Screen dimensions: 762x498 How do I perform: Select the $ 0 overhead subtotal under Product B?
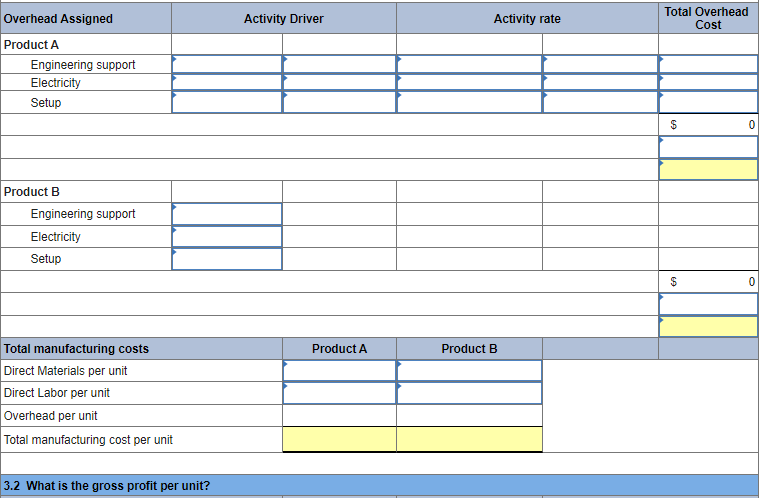coord(709,282)
